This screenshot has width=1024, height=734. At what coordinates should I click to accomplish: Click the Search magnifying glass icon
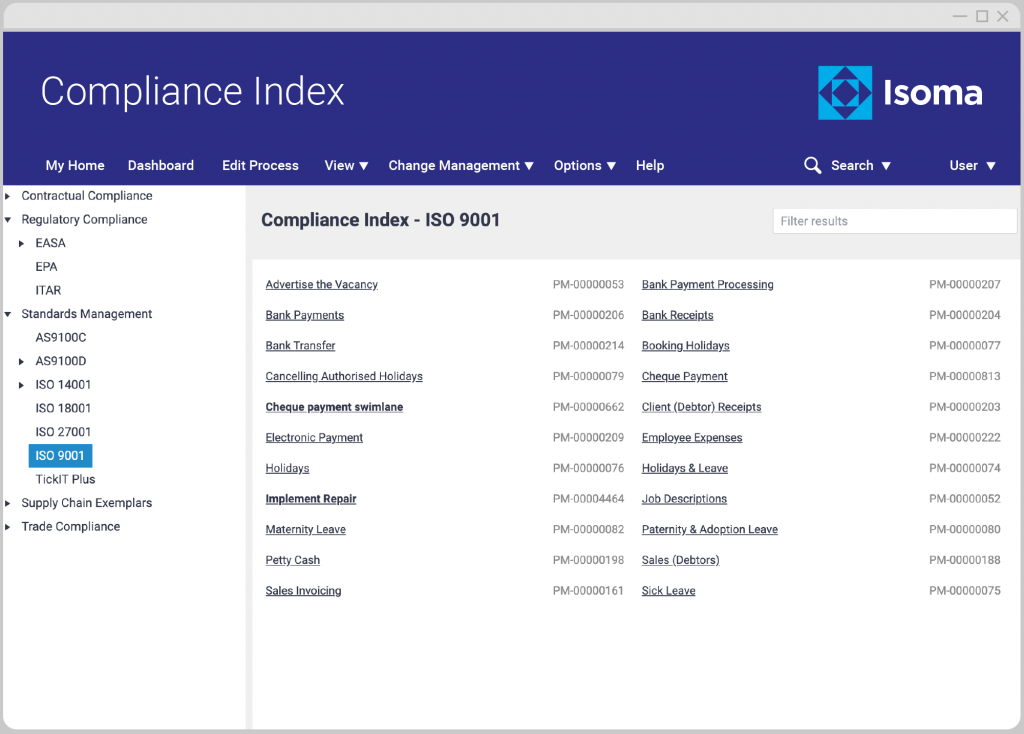(x=812, y=165)
